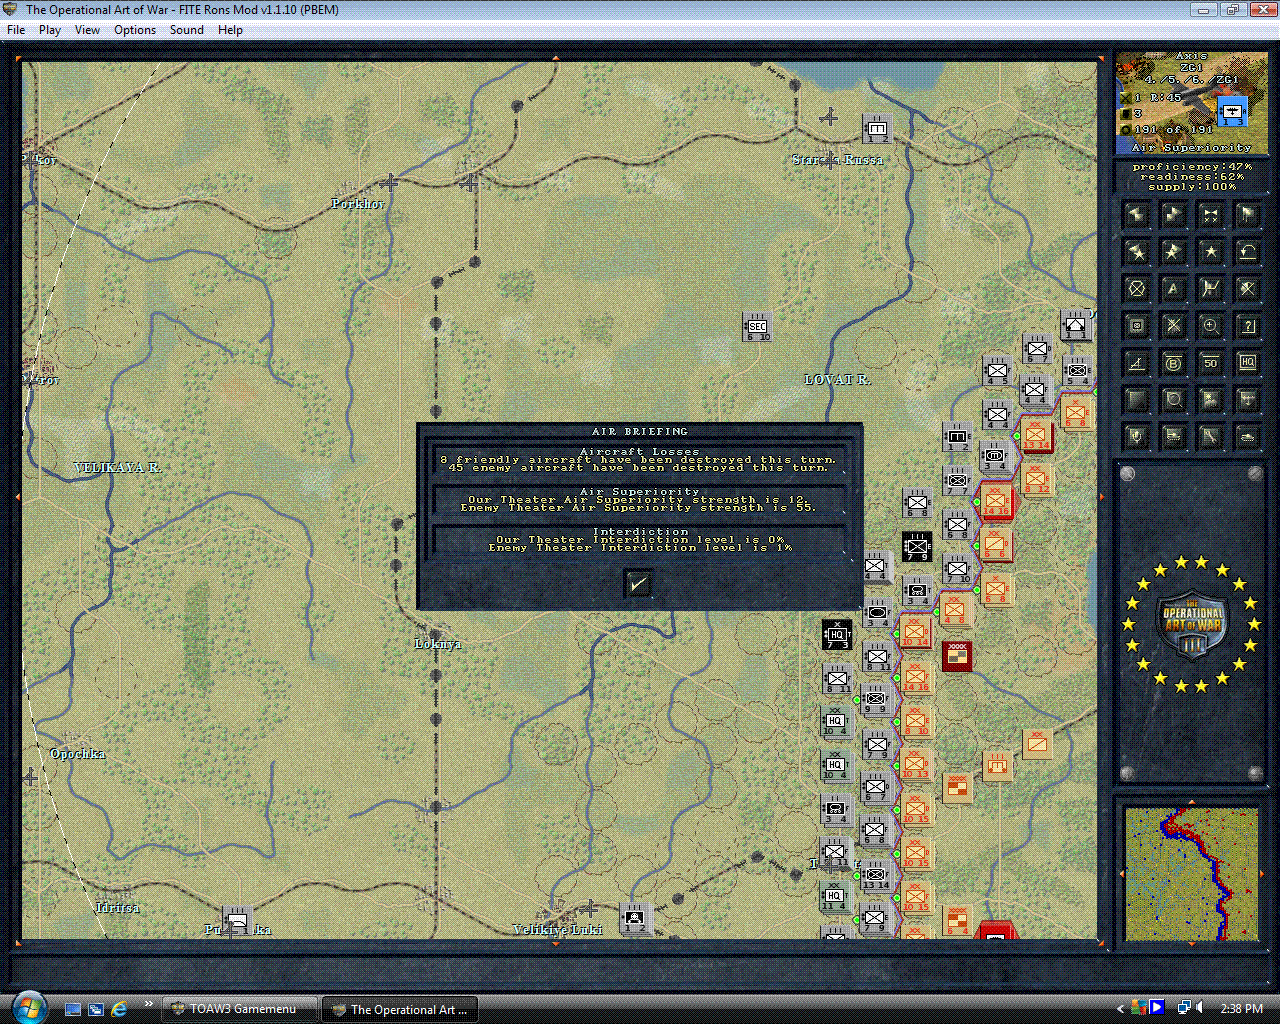Image resolution: width=1280 pixels, height=1024 pixels.
Task: Click the plain flag toolbar button
Action: tap(1247, 215)
